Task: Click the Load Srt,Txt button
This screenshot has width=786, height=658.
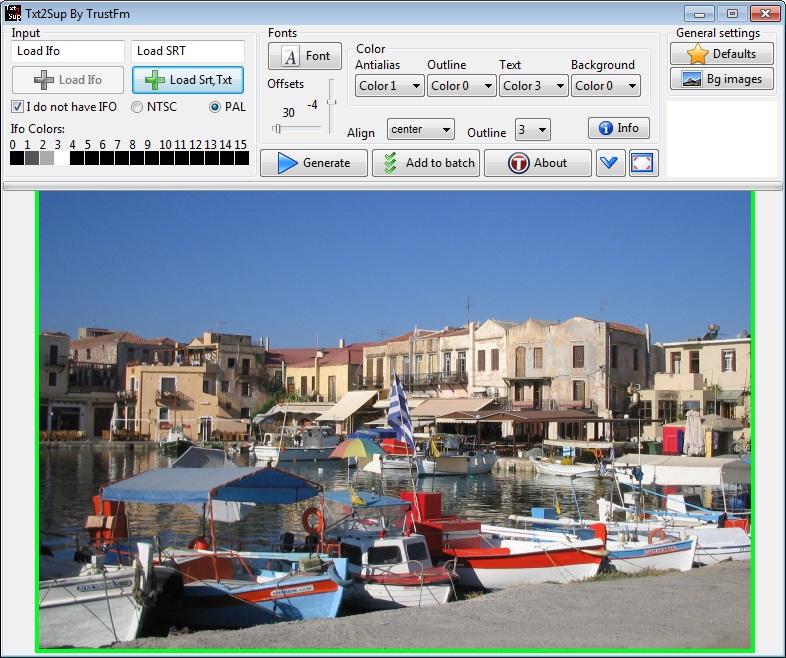Action: point(188,80)
